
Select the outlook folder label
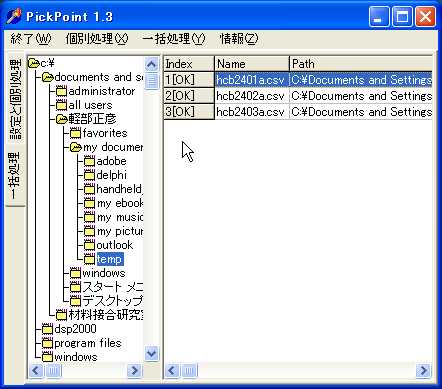click(114, 245)
